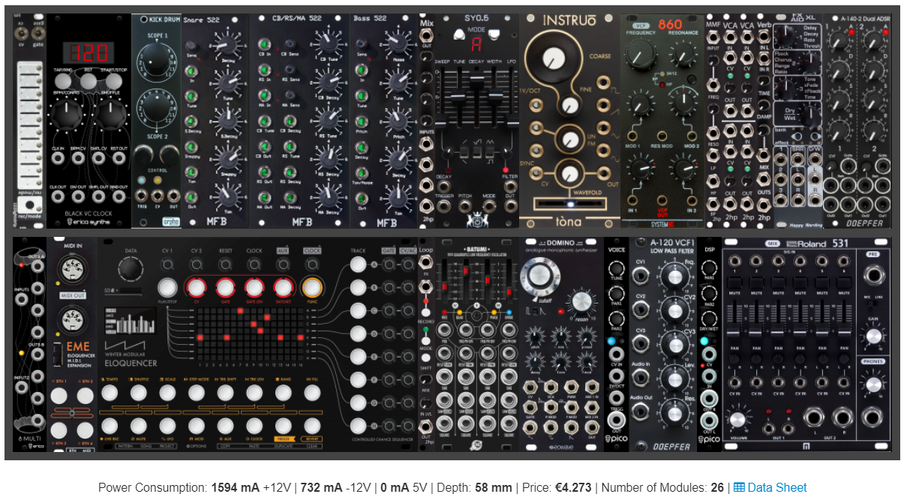Toggle the Loop module RECORD button
Image resolution: width=907 pixels, height=500 pixels.
426,312
